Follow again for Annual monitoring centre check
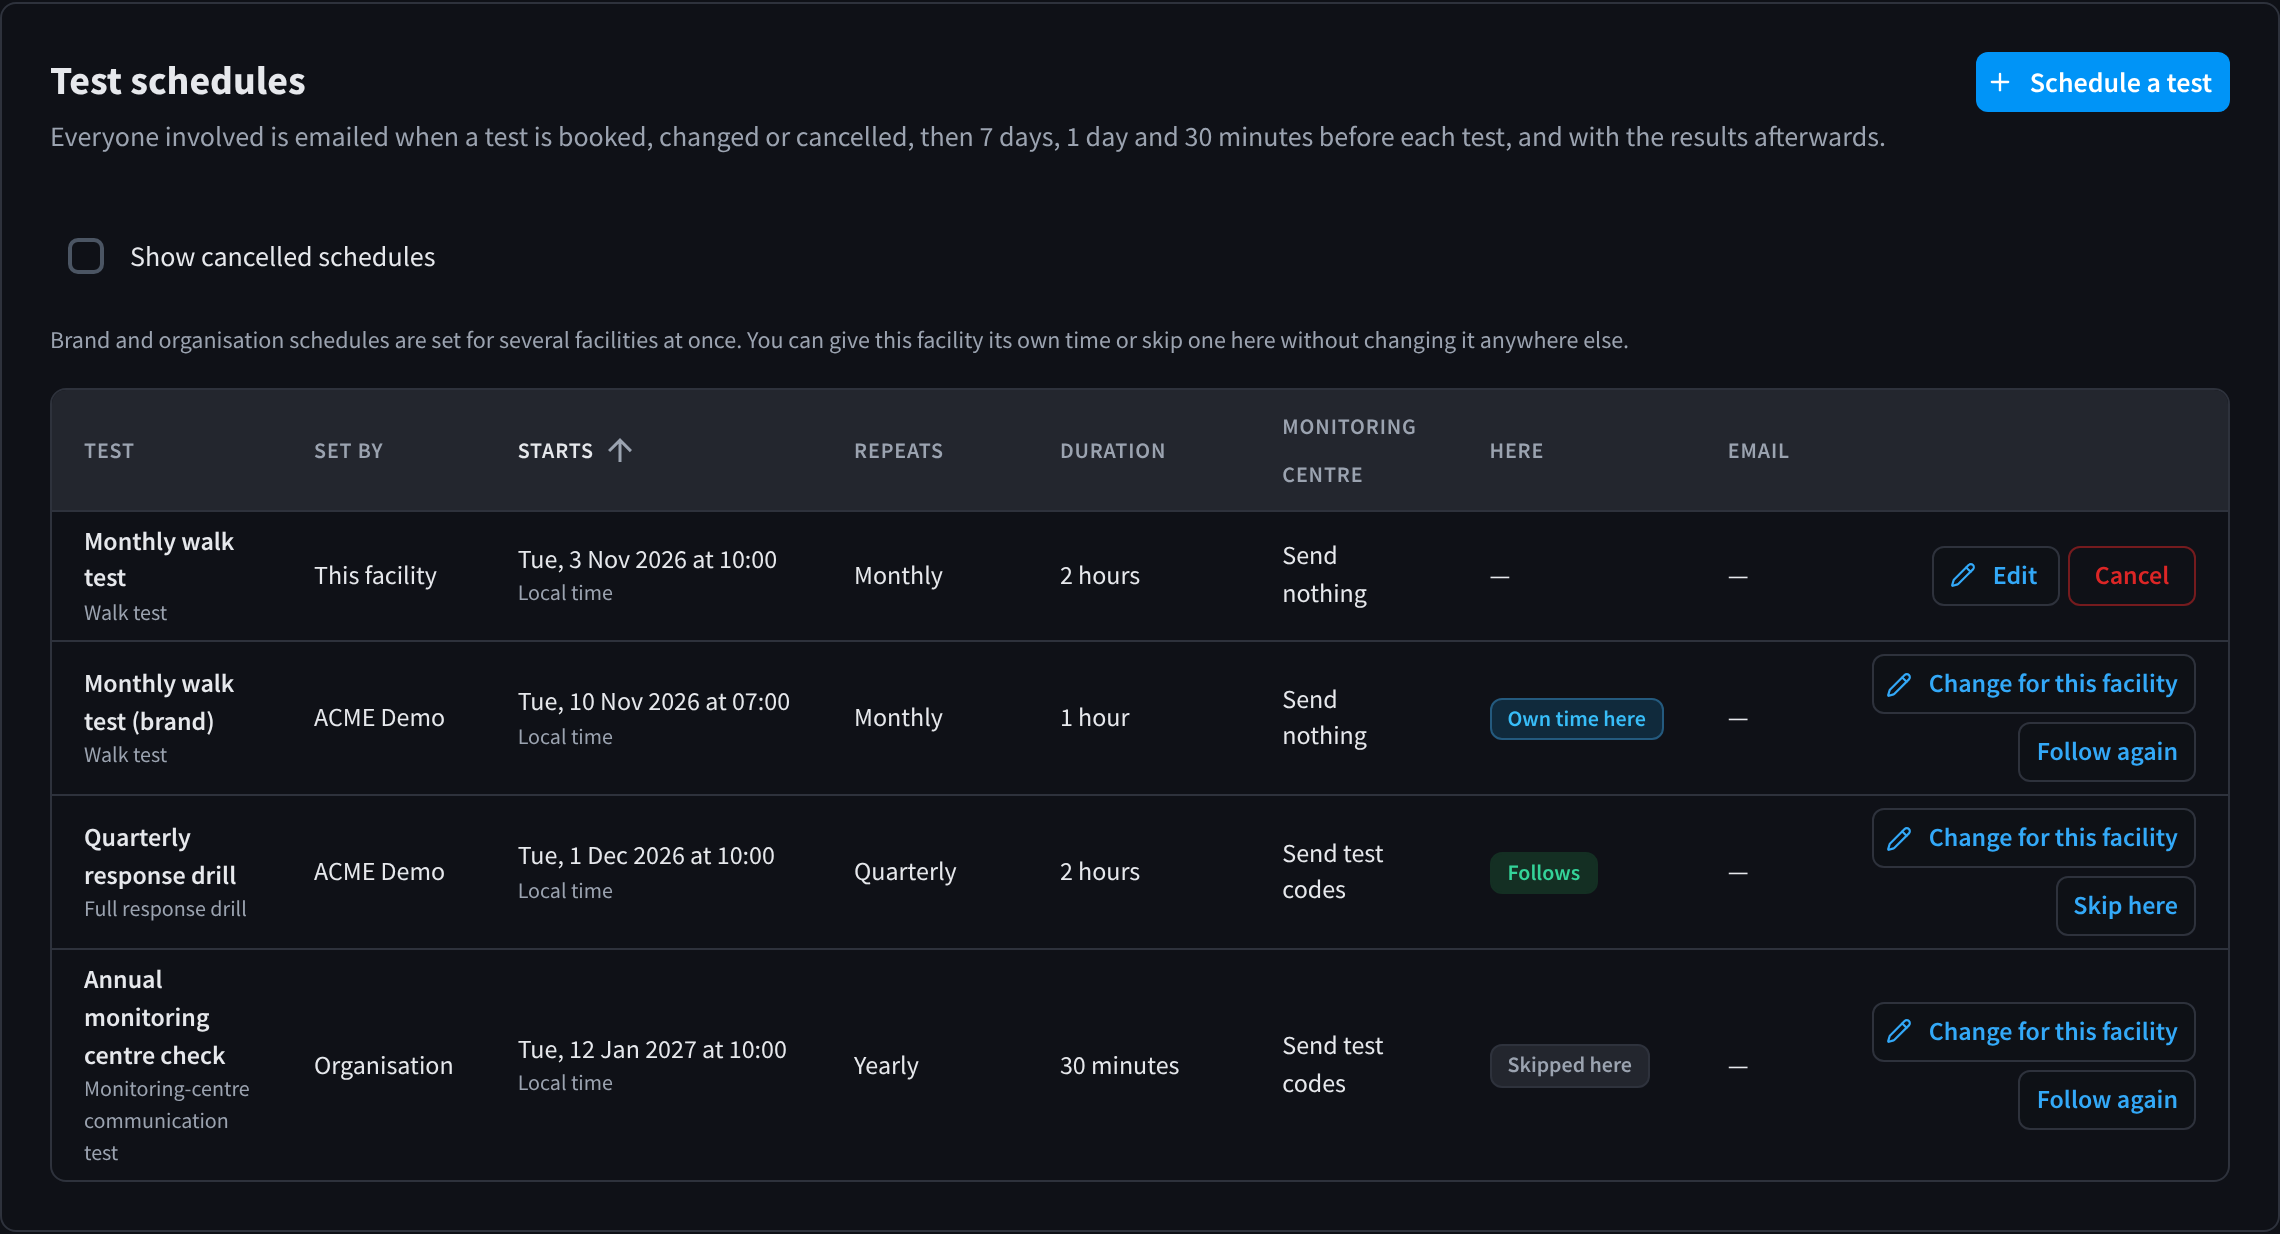 point(2106,1100)
